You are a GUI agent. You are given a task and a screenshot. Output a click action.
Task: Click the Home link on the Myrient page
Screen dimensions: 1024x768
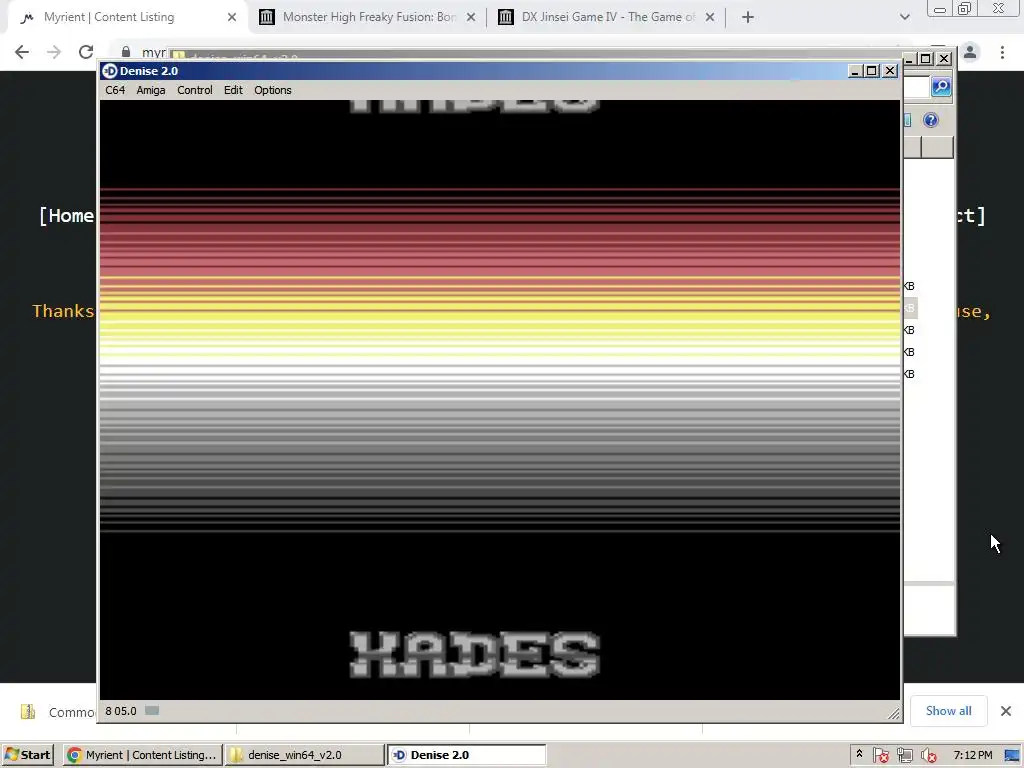point(67,216)
